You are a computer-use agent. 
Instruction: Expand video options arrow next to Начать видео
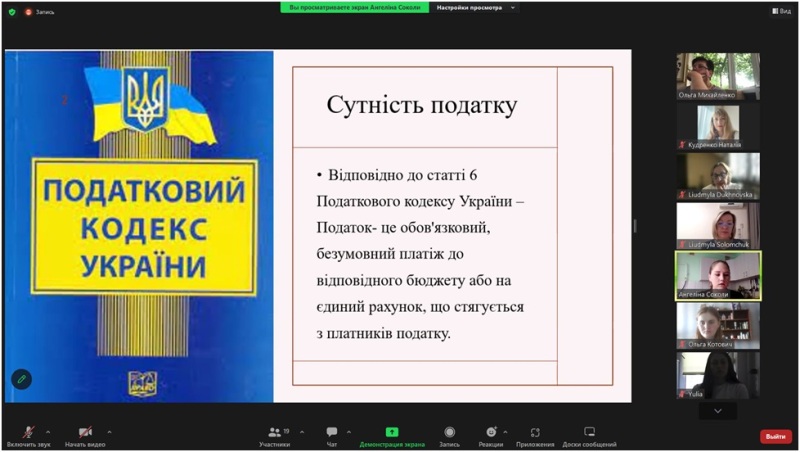(109, 432)
